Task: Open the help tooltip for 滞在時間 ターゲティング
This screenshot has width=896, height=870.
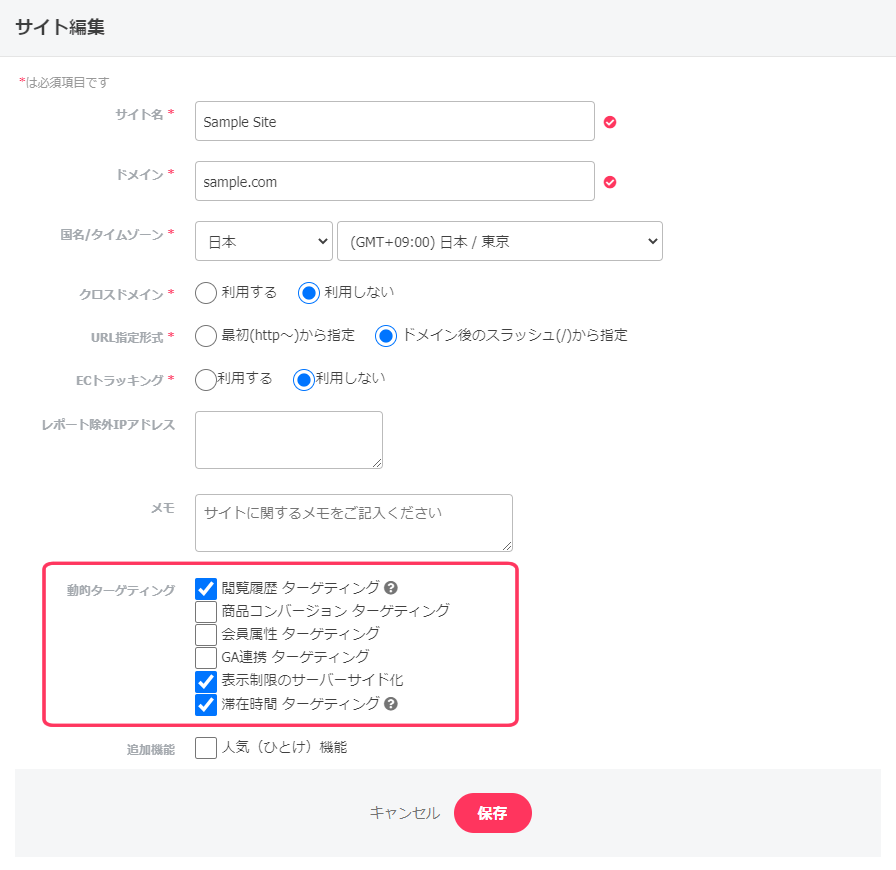Action: (391, 704)
